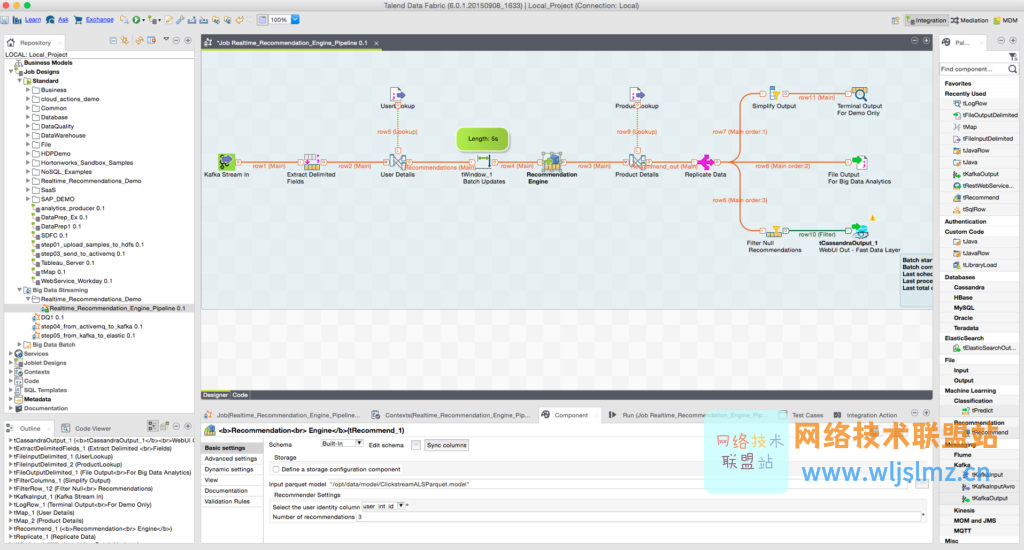Open the Schema Built-In dropdown

359,444
